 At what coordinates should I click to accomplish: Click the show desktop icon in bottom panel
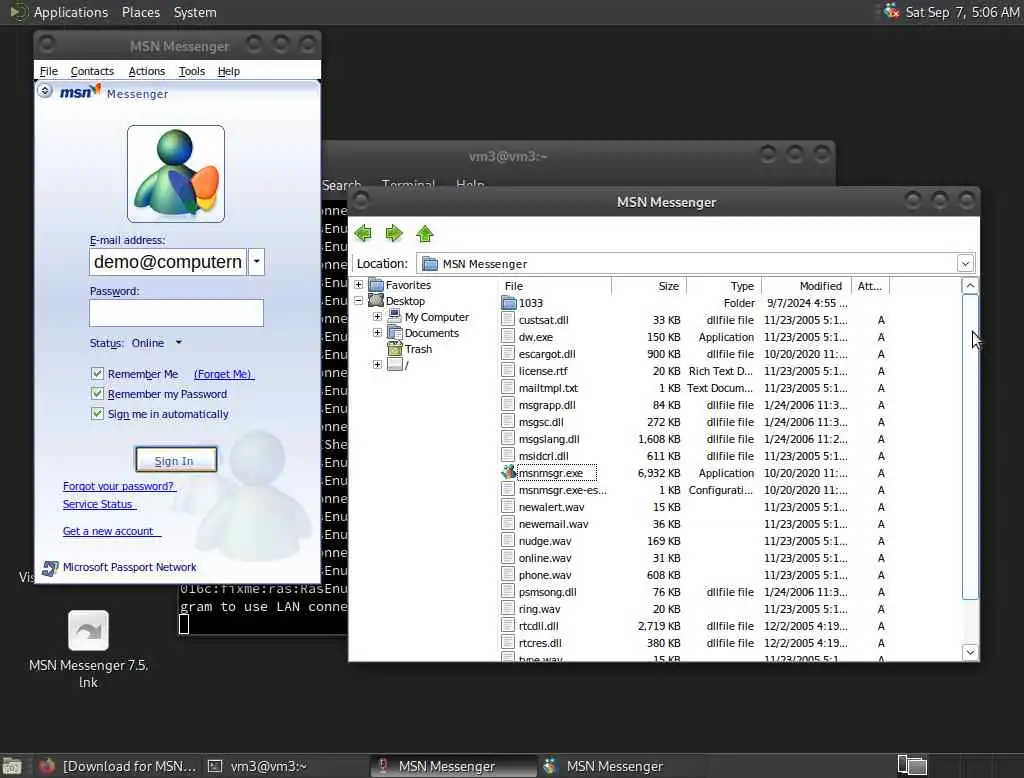[x=12, y=766]
